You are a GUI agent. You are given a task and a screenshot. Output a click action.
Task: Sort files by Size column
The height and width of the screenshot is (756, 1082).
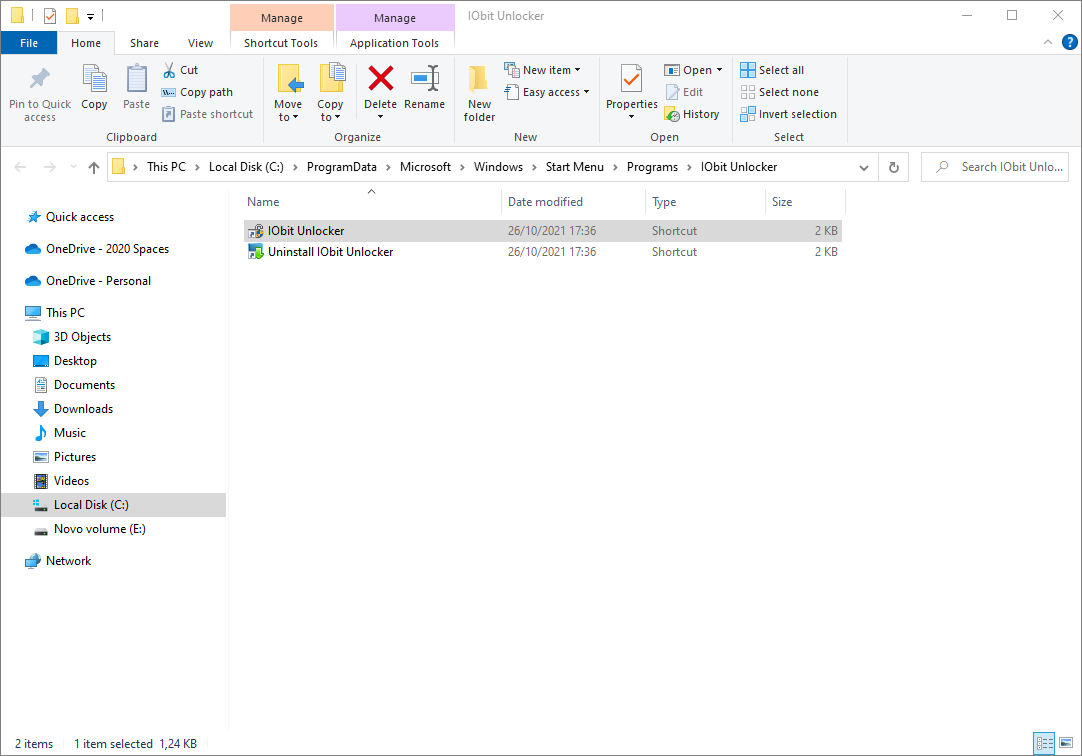pyautogui.click(x=805, y=201)
